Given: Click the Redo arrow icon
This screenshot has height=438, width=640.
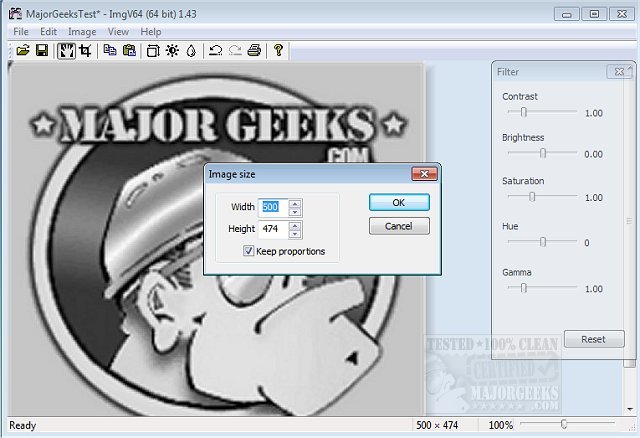Looking at the screenshot, I should point(235,51).
